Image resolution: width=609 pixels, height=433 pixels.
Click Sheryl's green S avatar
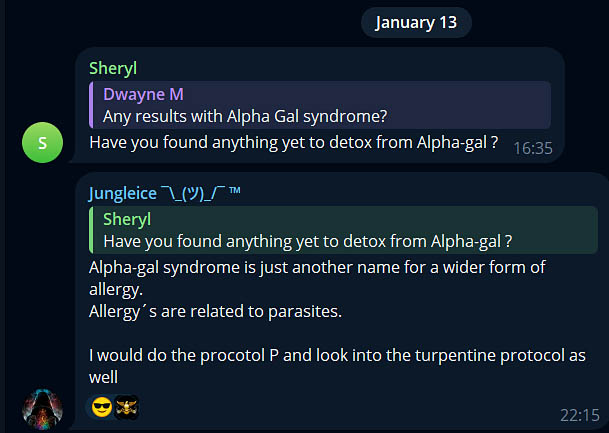[x=42, y=142]
